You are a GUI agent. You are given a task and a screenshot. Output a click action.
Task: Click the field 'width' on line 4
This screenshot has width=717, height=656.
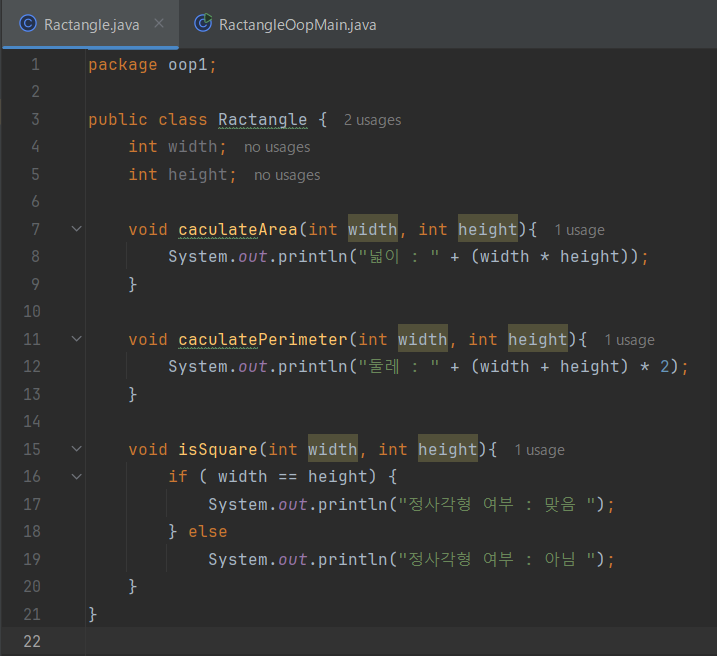(193, 147)
